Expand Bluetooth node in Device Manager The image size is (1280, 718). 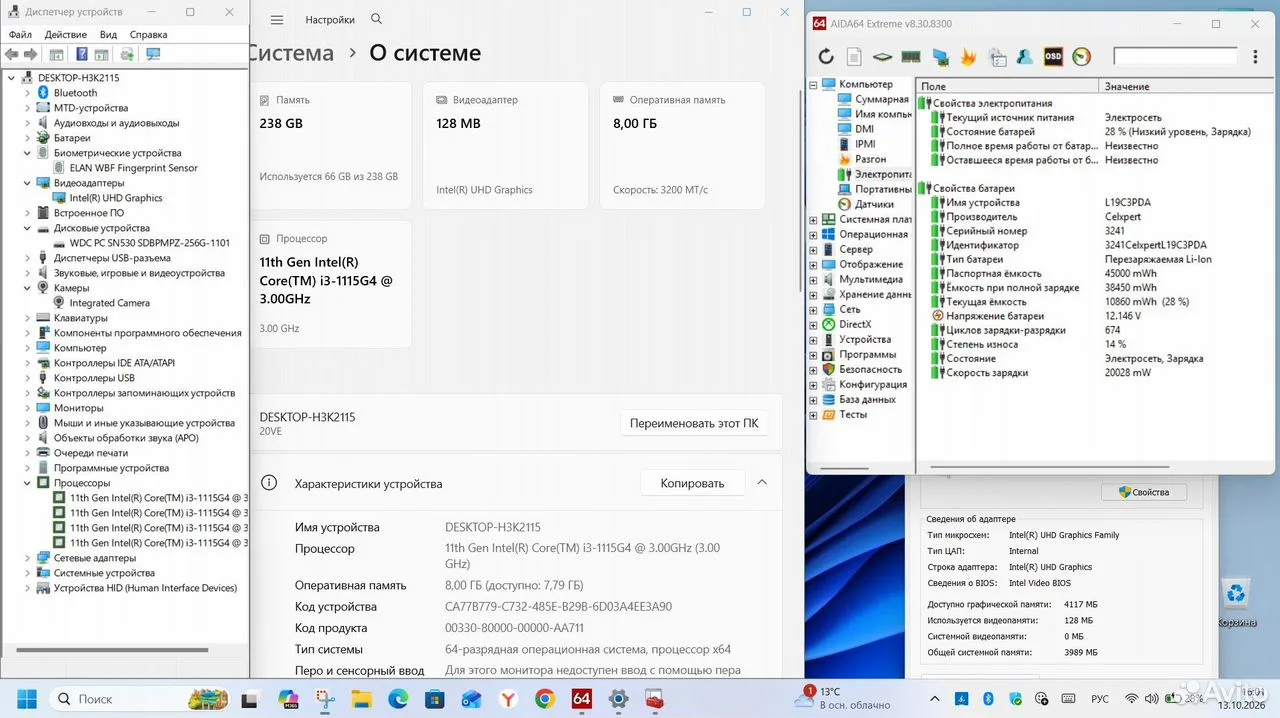point(27,93)
